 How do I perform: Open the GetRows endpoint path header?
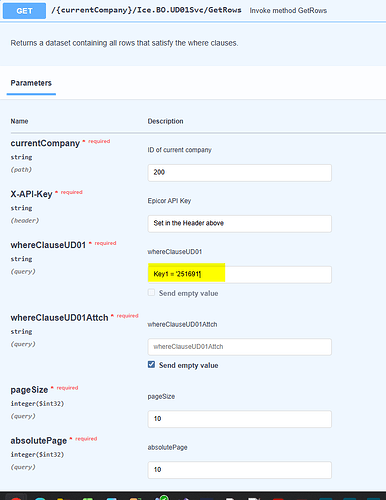pos(146,10)
